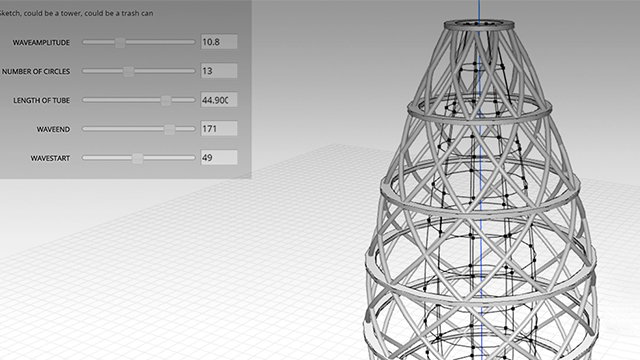
Task: Click the LENGTH OF TUBE slider handle
Action: pos(166,100)
